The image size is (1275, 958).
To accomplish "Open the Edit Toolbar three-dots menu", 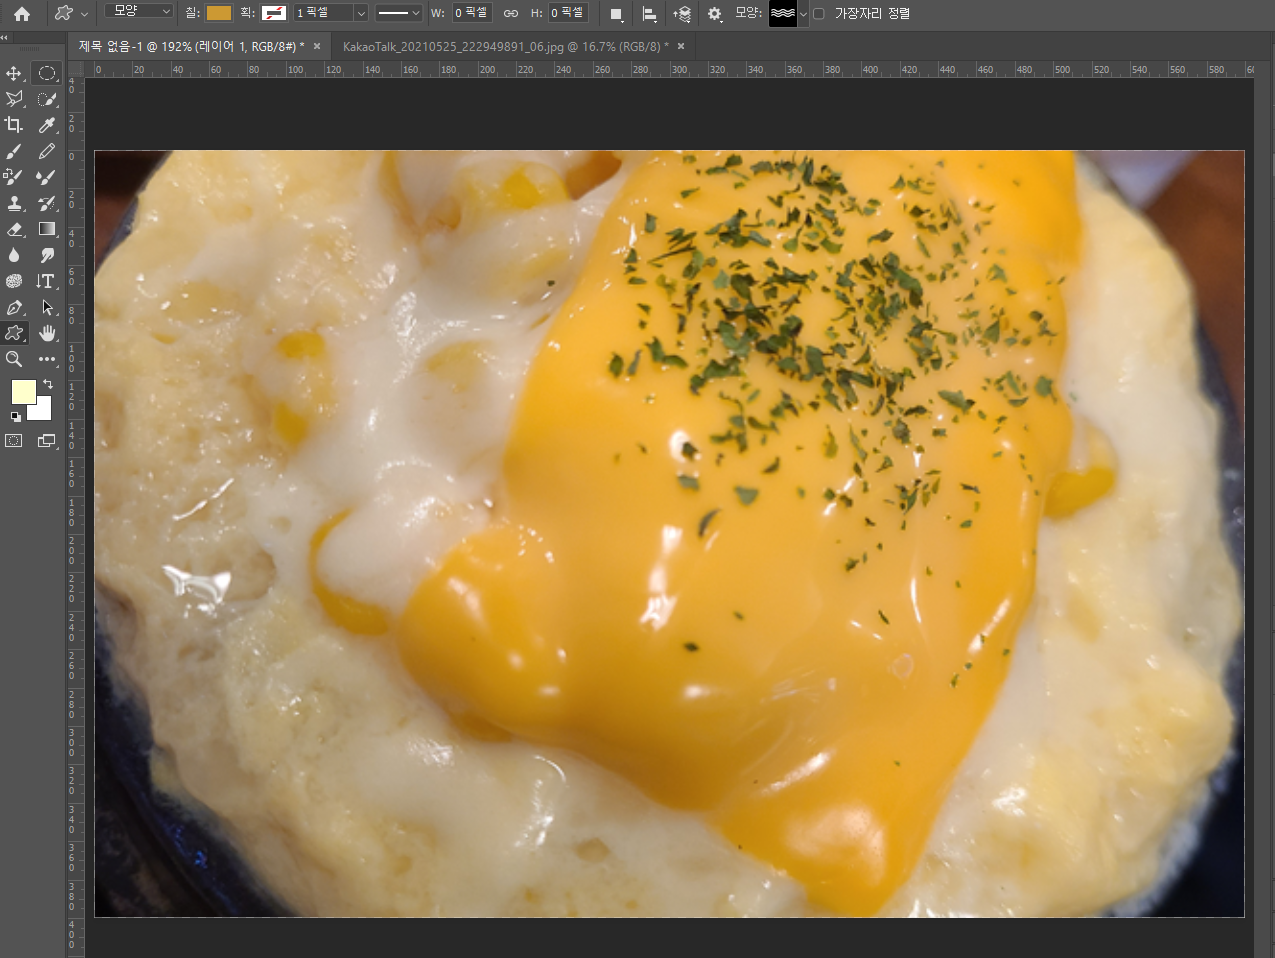I will click(x=47, y=359).
